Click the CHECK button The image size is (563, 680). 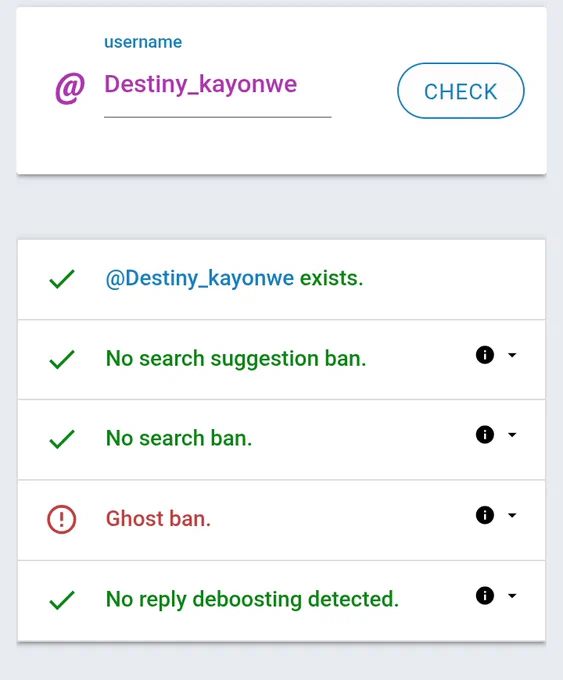point(461,91)
